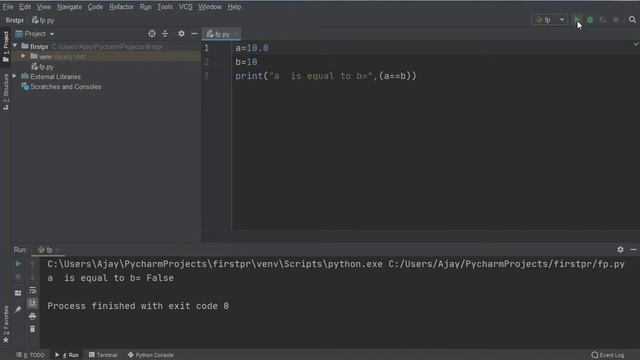Screen dimensions: 640x360
Task: Open Run panel settings gear
Action: [620, 249]
